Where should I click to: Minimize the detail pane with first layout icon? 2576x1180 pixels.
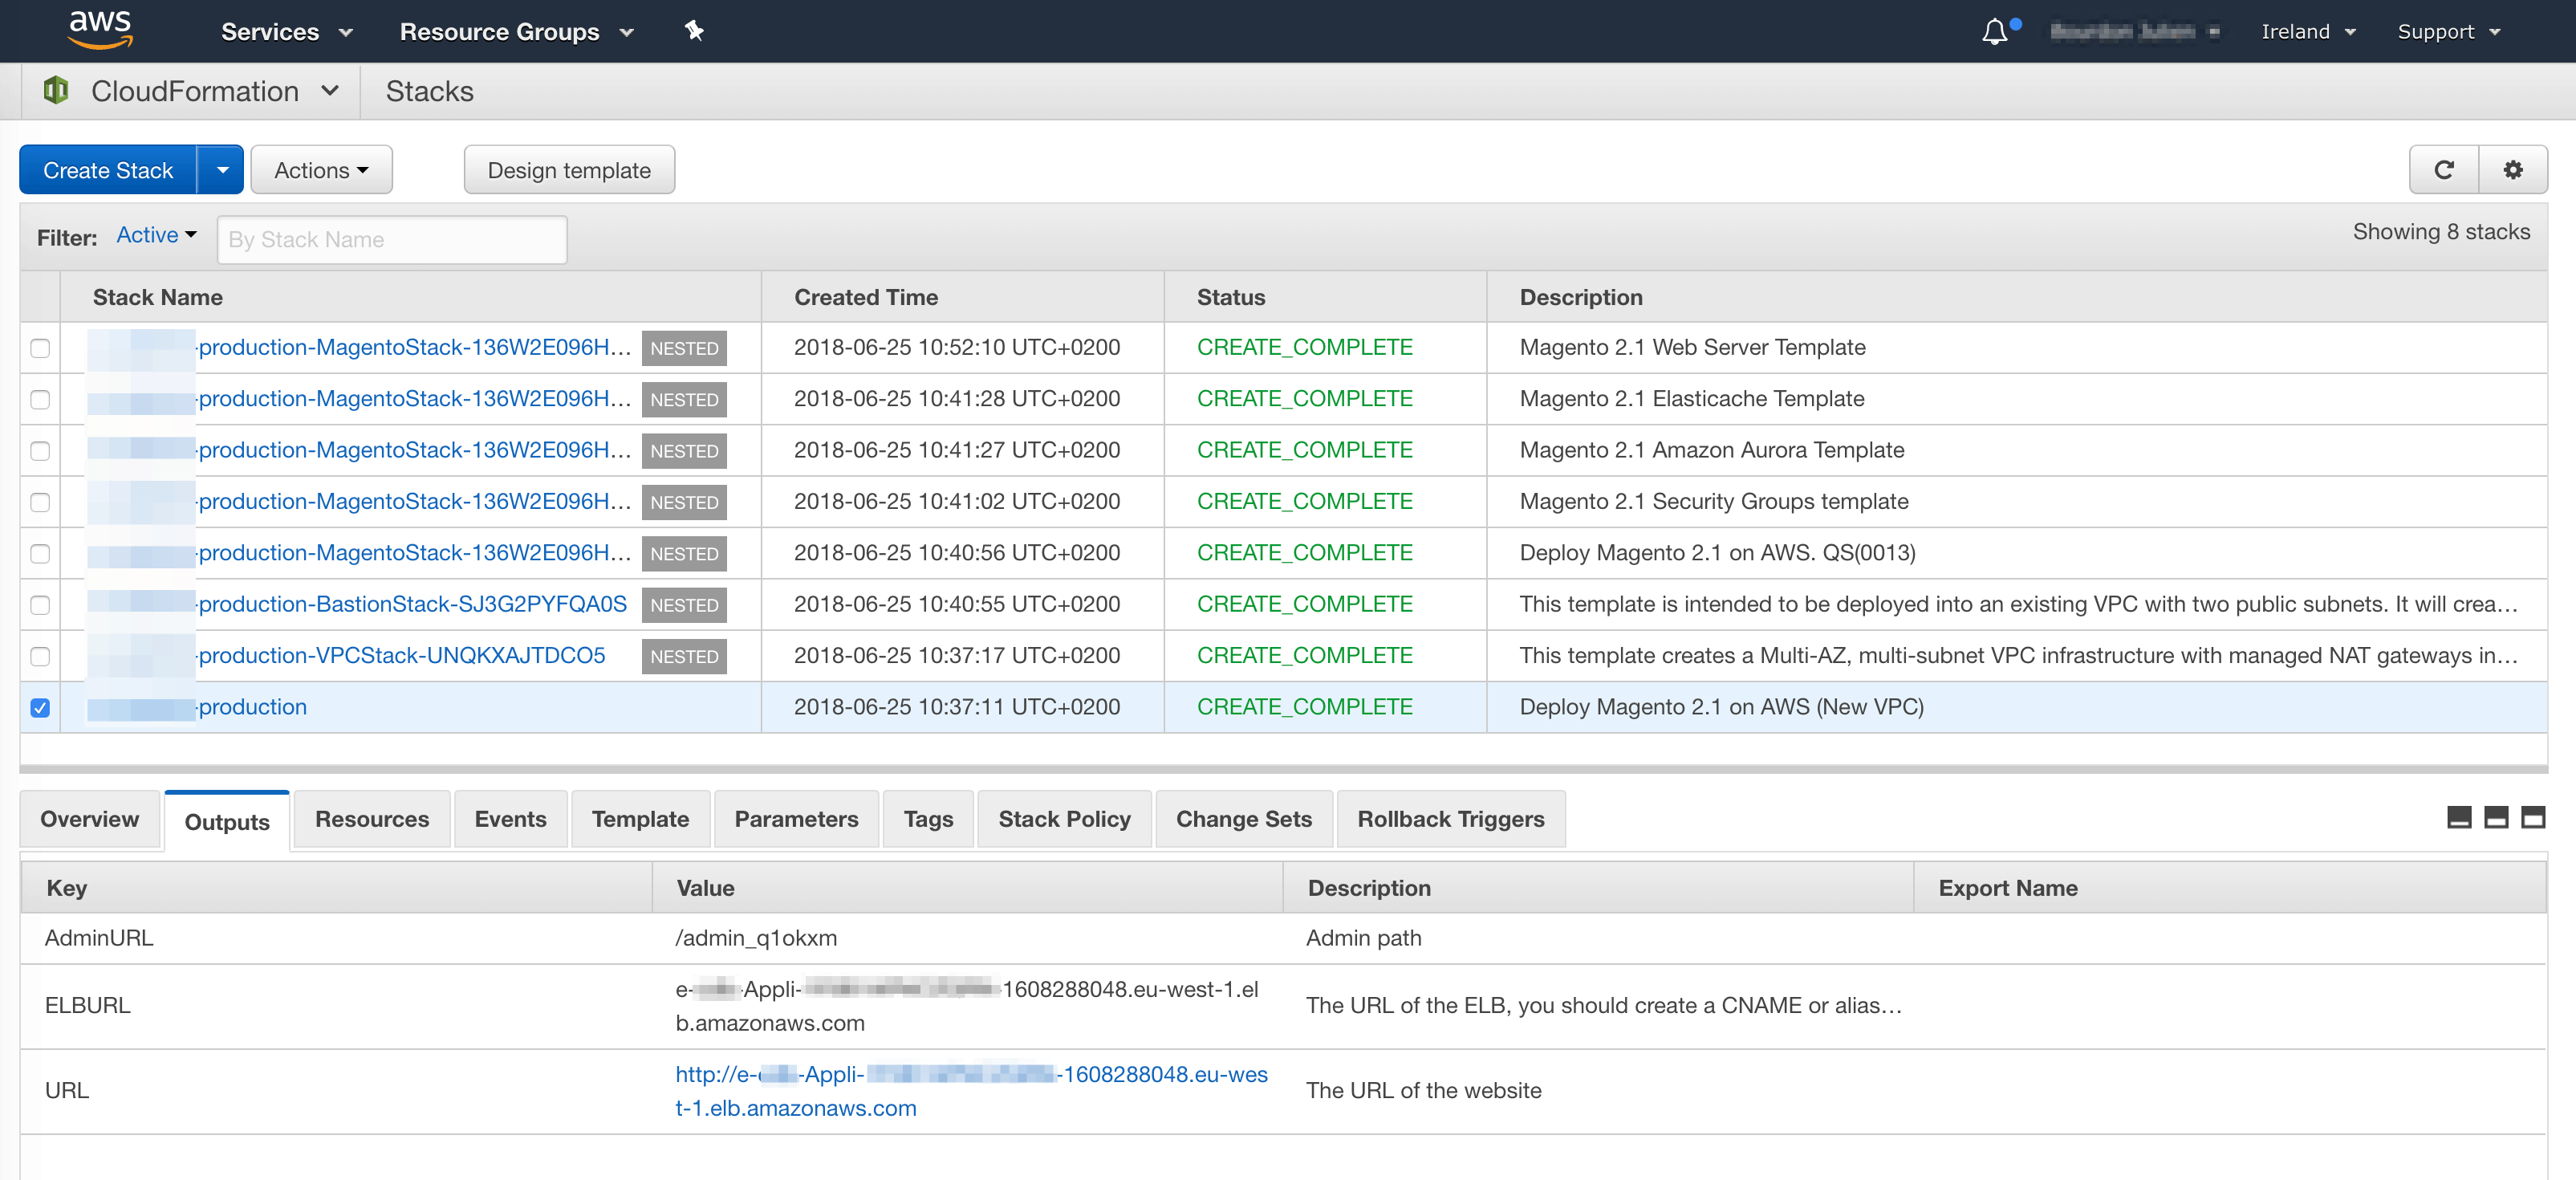[2459, 817]
